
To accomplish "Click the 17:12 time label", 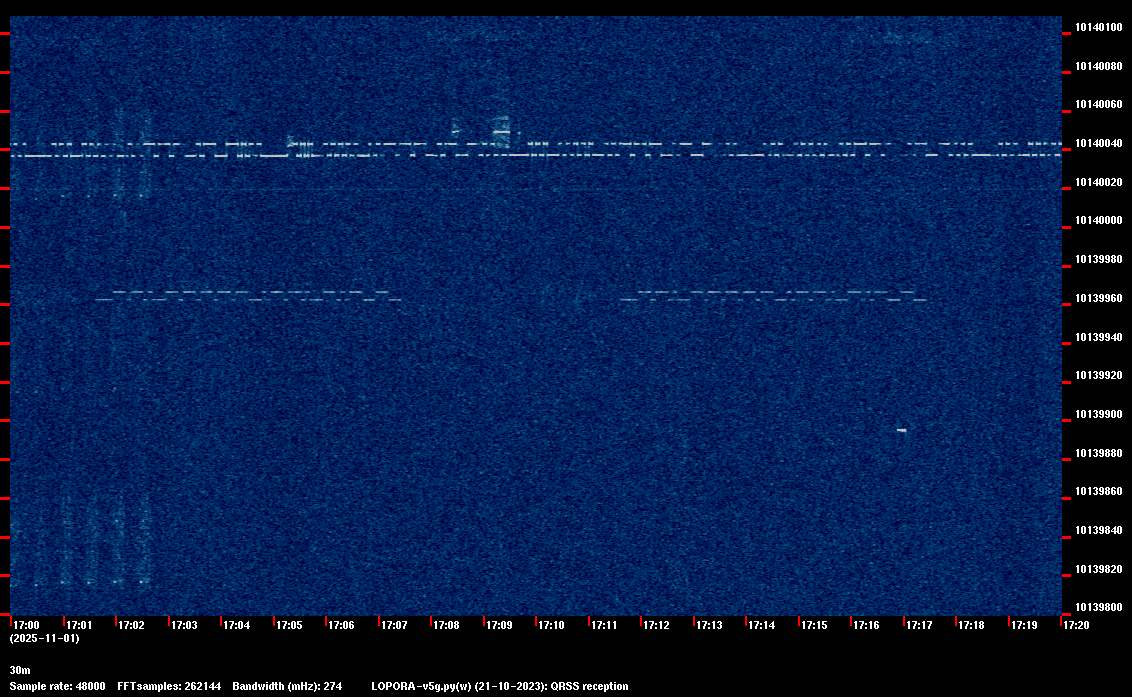I will (656, 625).
